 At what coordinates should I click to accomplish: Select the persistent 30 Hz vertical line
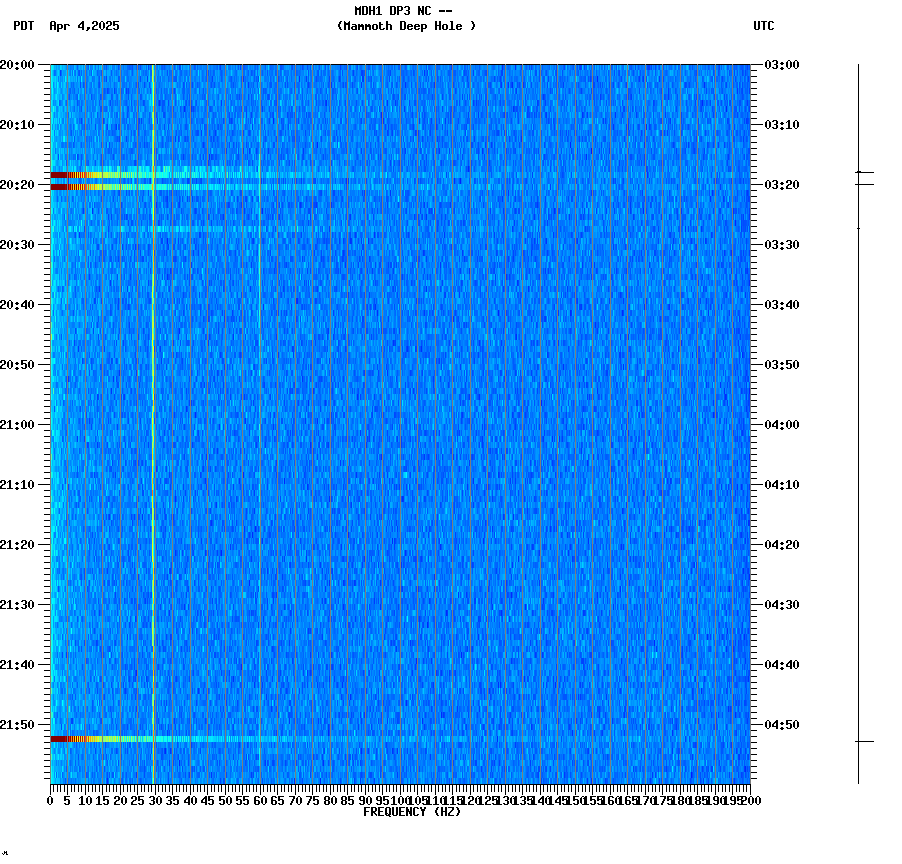click(x=152, y=400)
